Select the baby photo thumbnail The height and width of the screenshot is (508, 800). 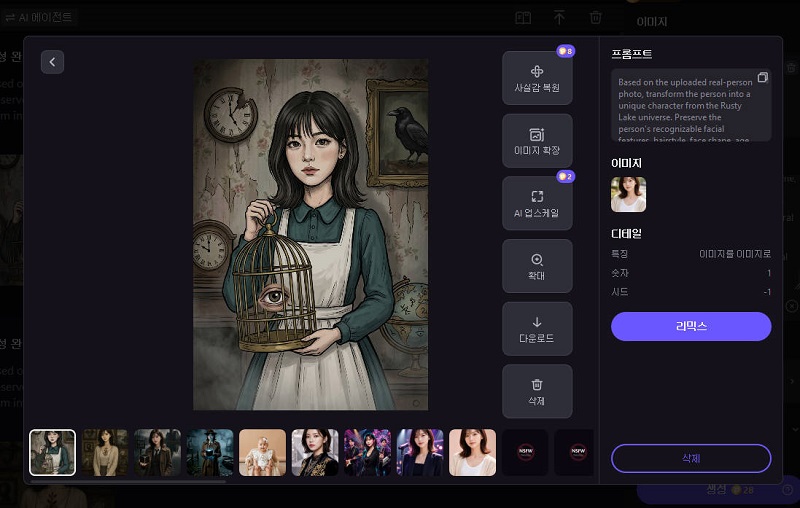click(x=262, y=452)
